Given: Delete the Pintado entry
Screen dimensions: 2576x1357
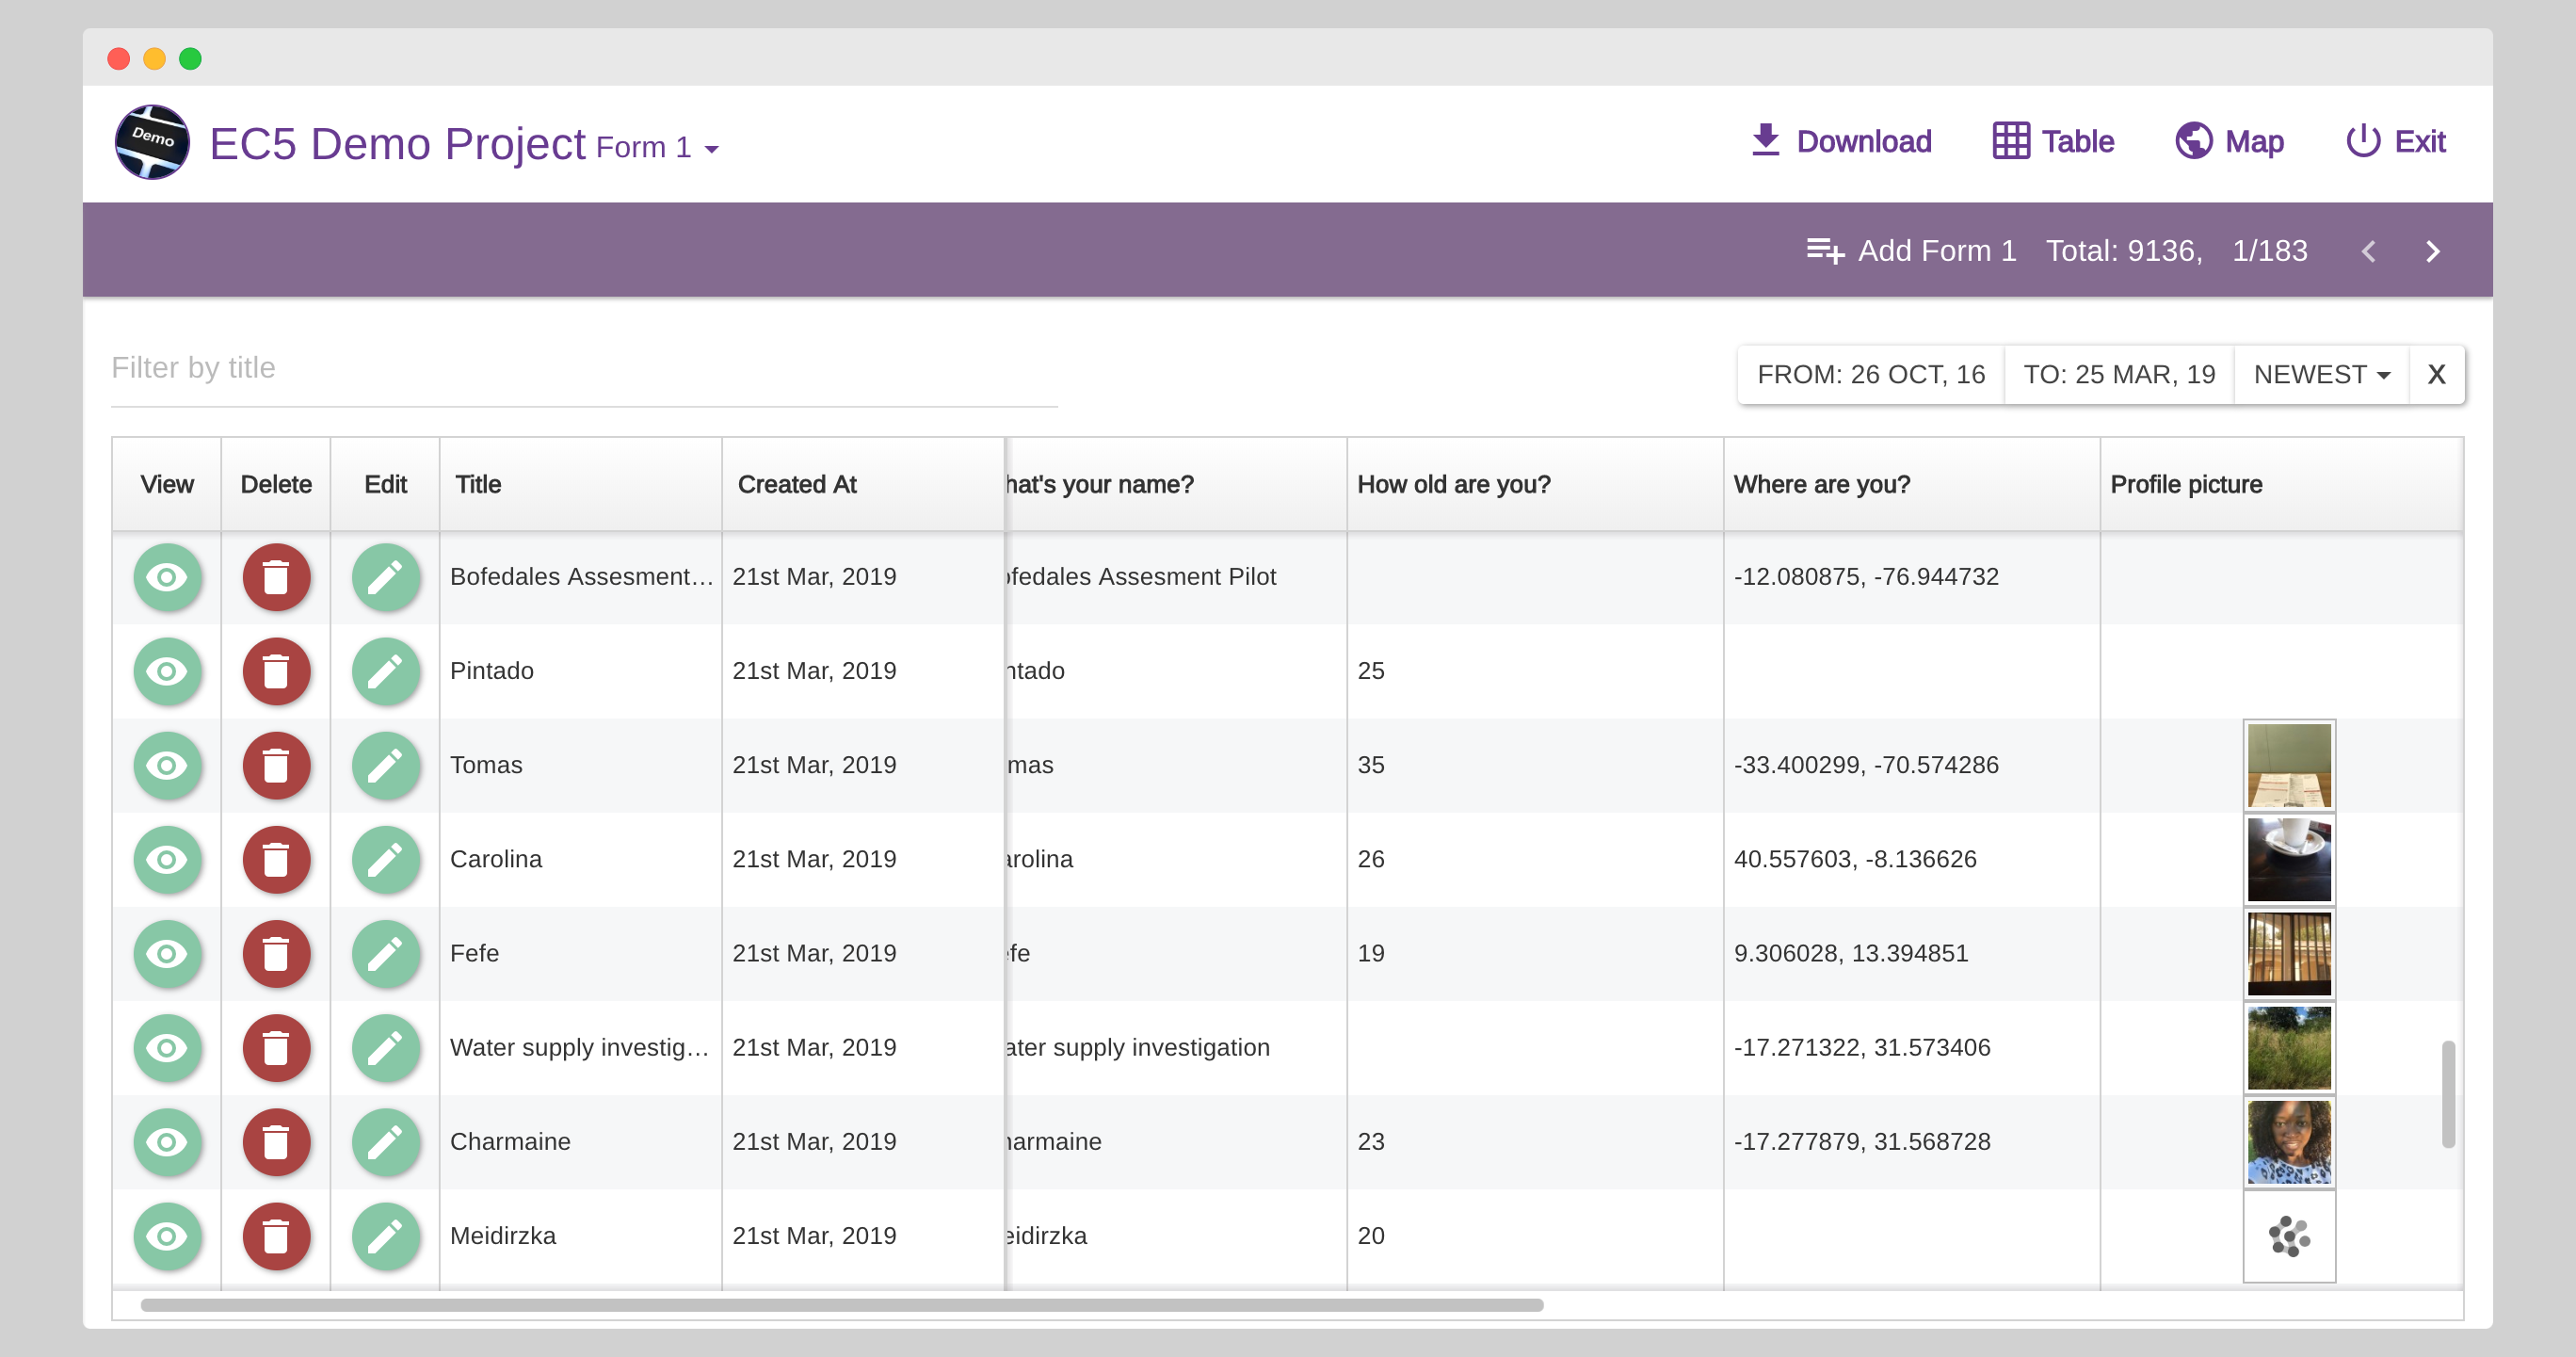Looking at the screenshot, I should 276,671.
